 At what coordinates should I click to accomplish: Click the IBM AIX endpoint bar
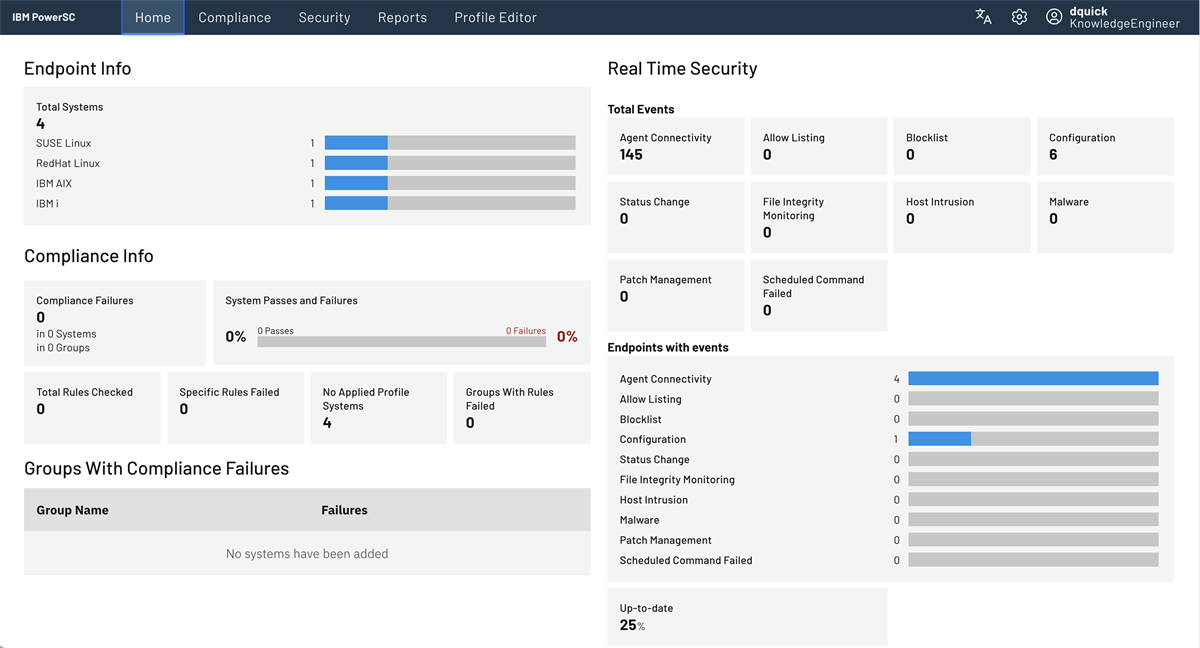(450, 183)
